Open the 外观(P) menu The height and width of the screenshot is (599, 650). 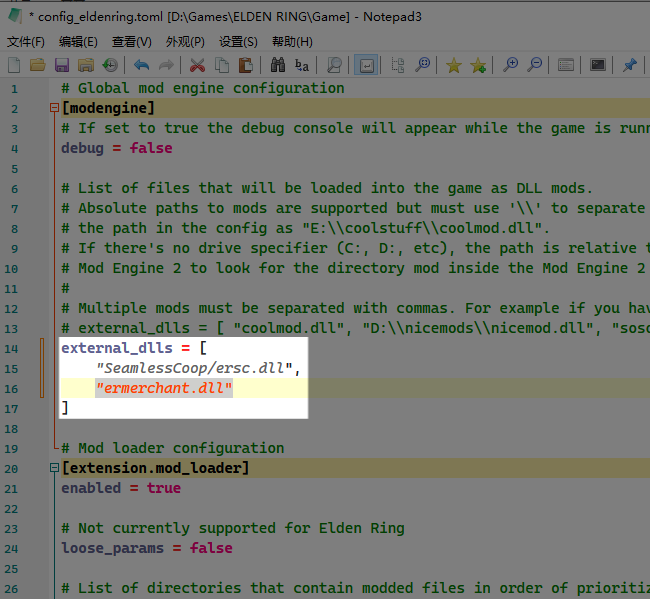(x=185, y=42)
